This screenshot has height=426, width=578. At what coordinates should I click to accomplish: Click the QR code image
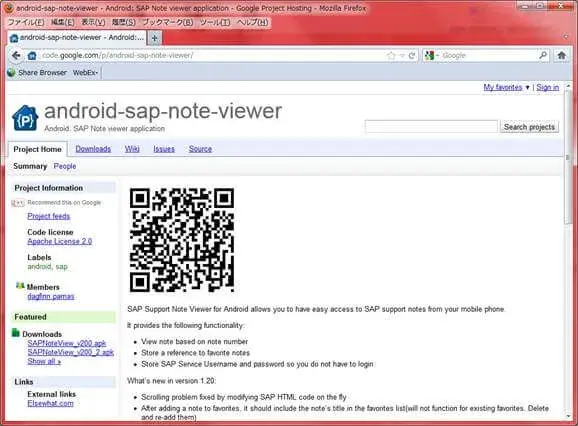pos(182,240)
